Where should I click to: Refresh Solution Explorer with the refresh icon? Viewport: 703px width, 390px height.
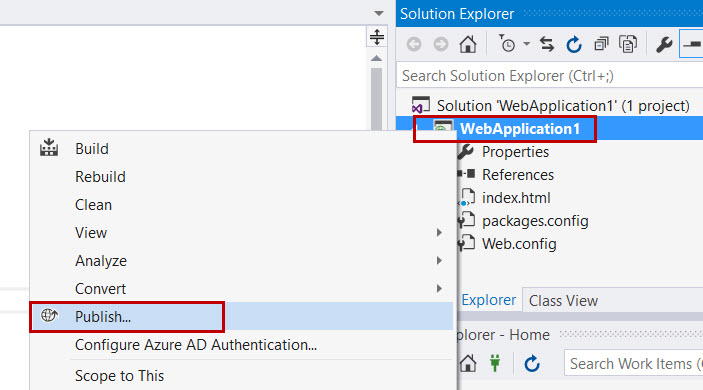574,44
